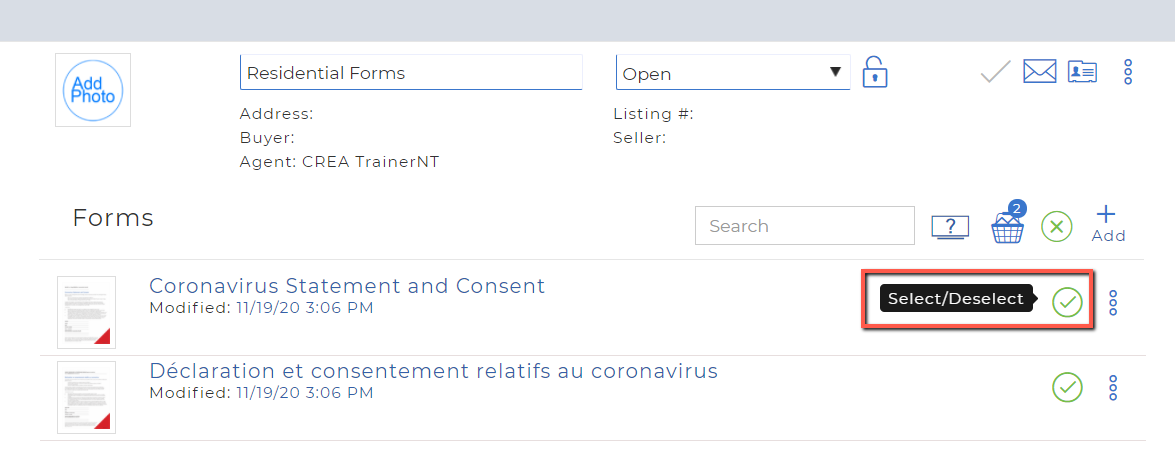Toggle selection of the Déclaration form
The height and width of the screenshot is (464, 1175).
1068,388
